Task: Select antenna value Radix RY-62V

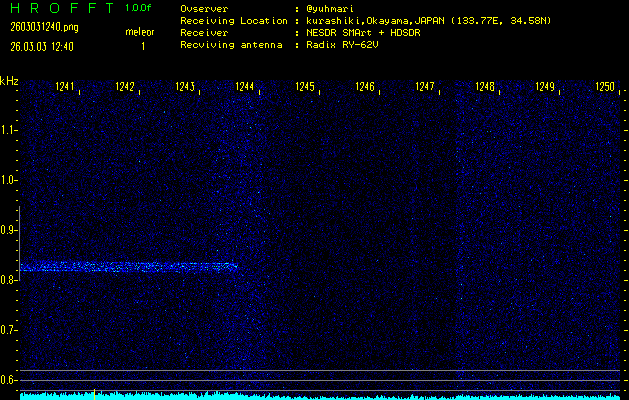Action: tap(342, 45)
